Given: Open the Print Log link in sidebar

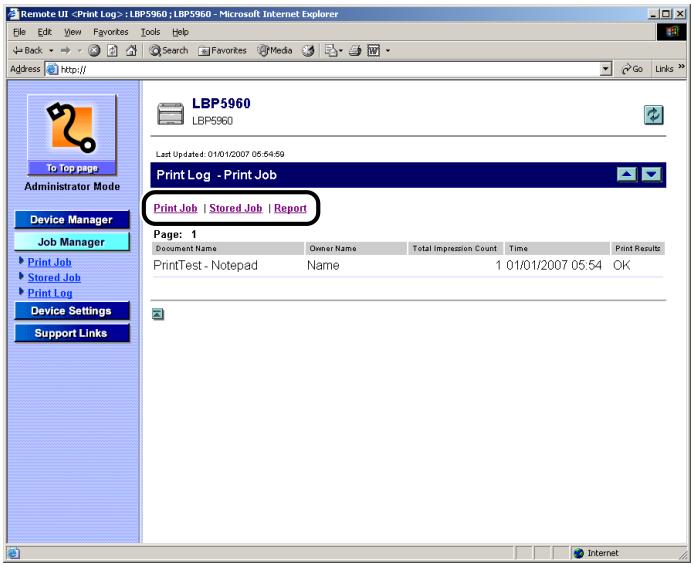Looking at the screenshot, I should 50,293.
